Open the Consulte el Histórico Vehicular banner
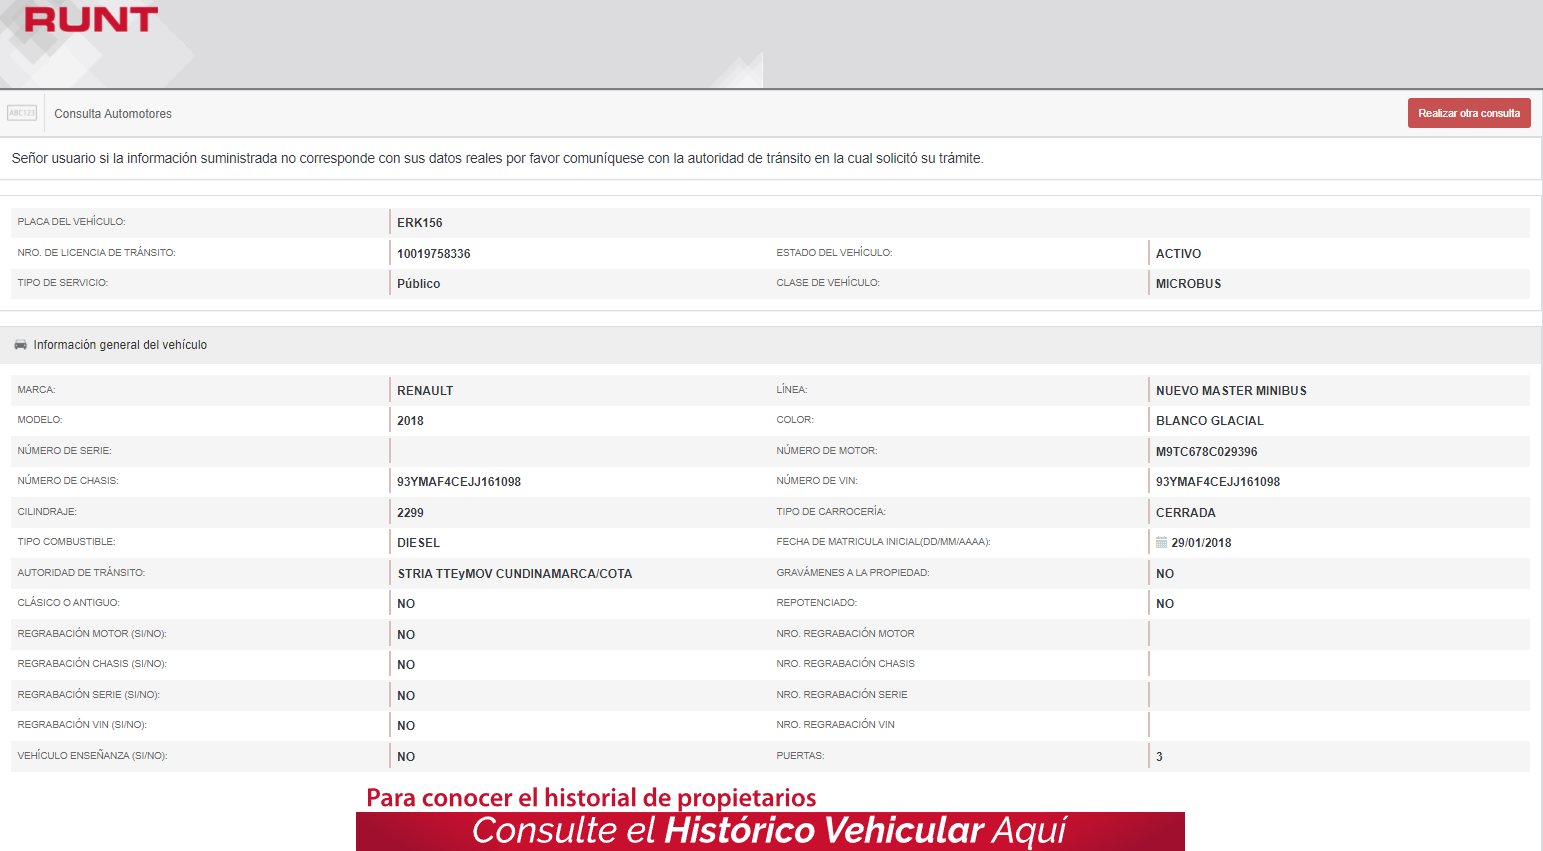1543x851 pixels. click(x=769, y=831)
